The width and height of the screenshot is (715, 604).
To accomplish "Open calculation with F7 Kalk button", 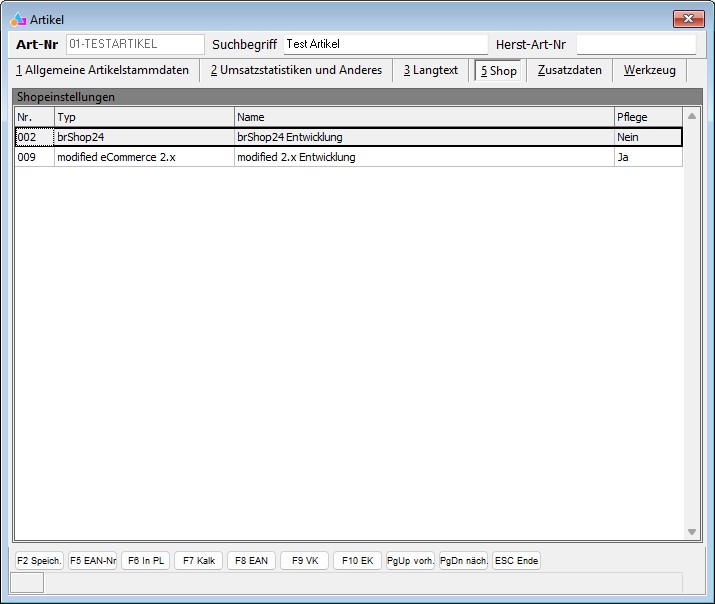I will pos(198,561).
